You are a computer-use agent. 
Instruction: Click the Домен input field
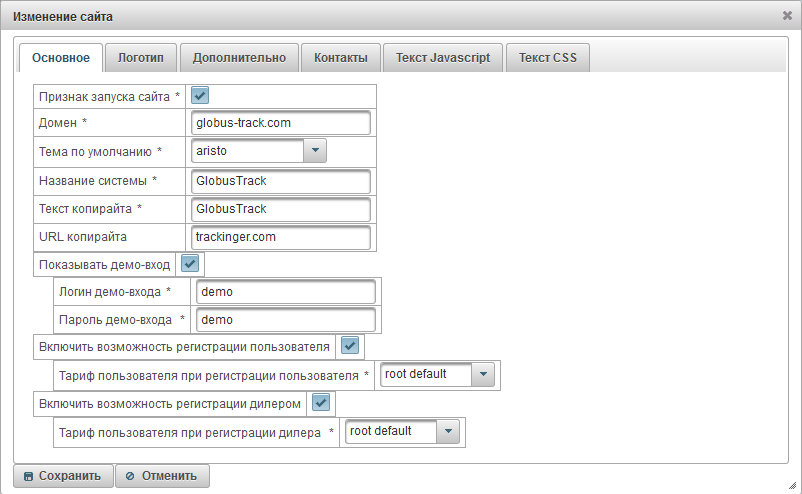[280, 123]
